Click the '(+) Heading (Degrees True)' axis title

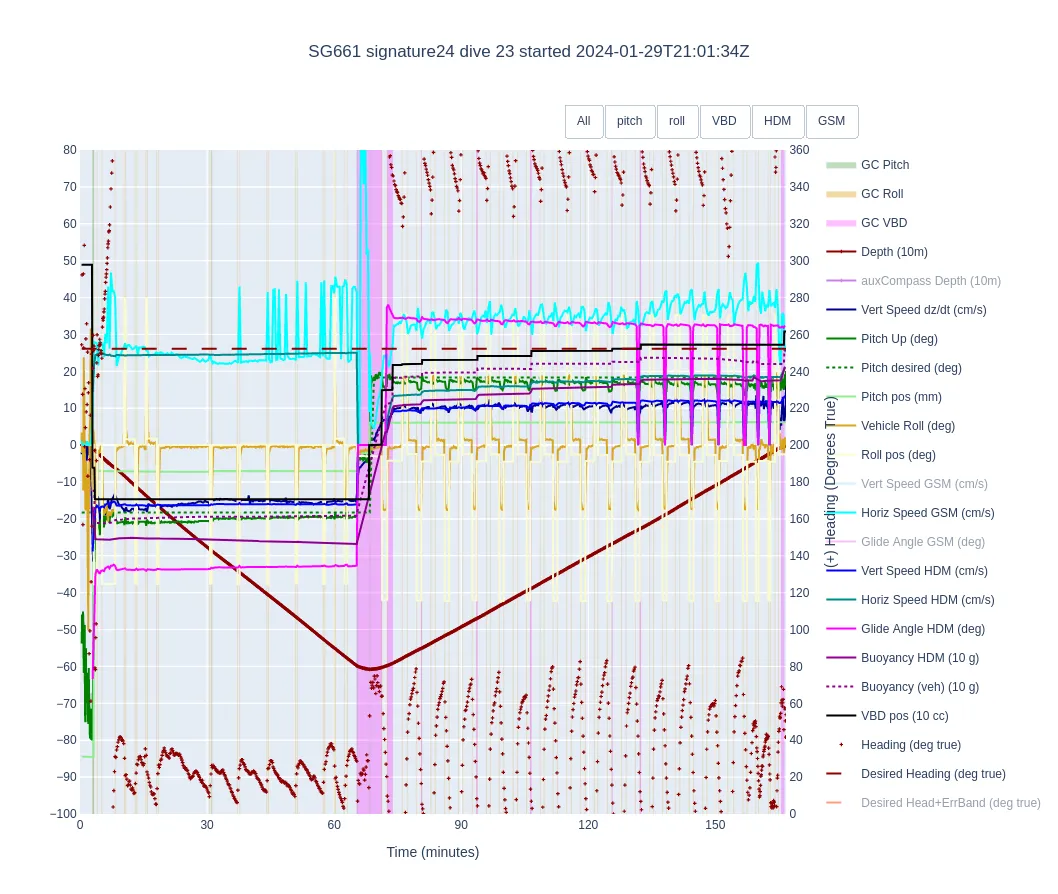pyautogui.click(x=831, y=482)
